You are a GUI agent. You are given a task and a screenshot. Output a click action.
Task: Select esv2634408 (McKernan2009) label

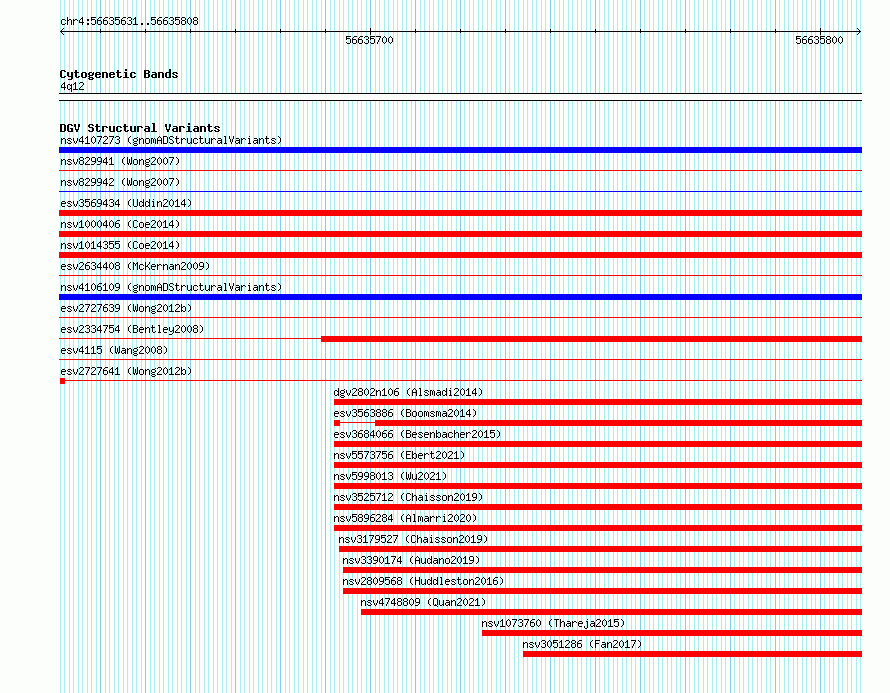pyautogui.click(x=135, y=266)
